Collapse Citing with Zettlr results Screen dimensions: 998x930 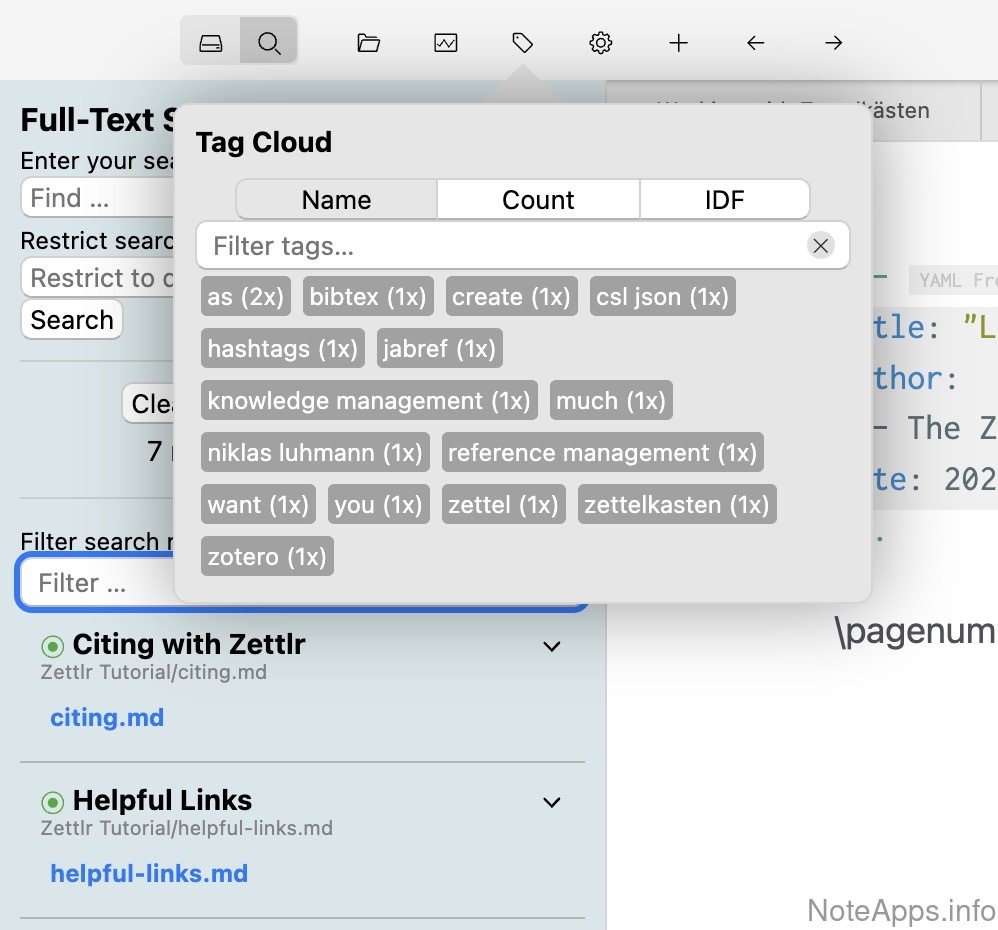(x=551, y=647)
